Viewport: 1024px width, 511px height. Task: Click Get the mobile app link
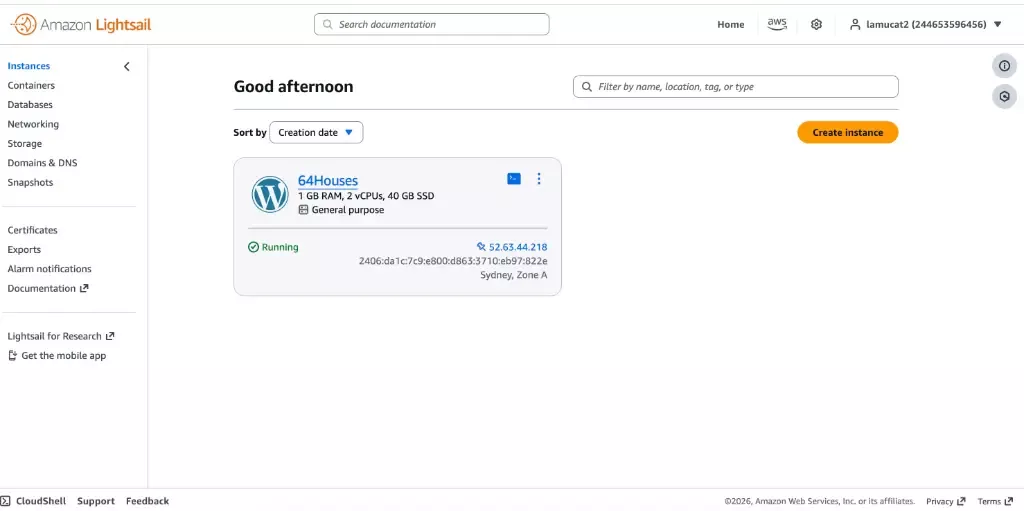tap(57, 355)
